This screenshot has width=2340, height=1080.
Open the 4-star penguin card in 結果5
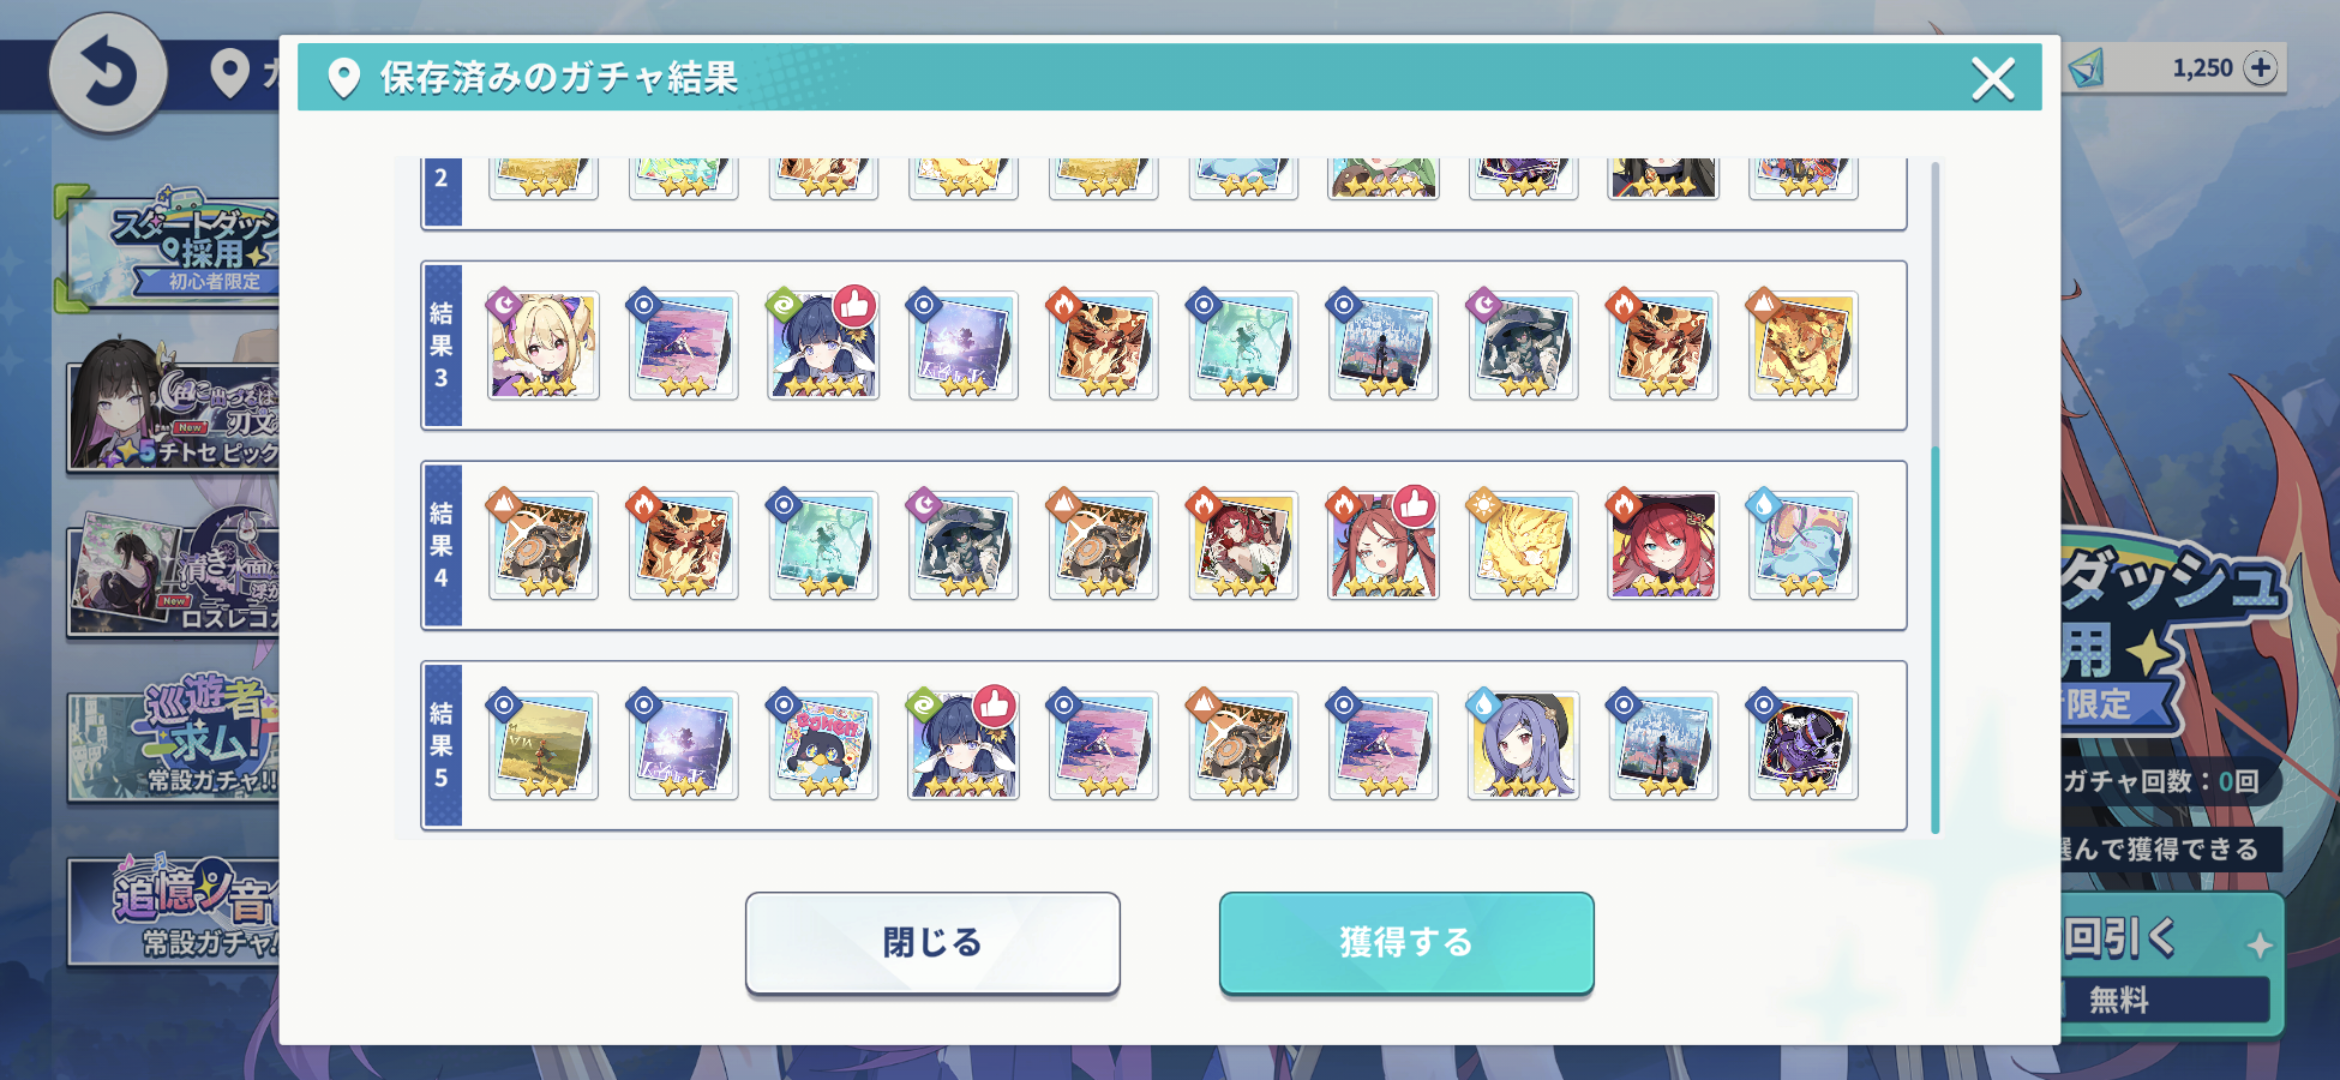[823, 746]
